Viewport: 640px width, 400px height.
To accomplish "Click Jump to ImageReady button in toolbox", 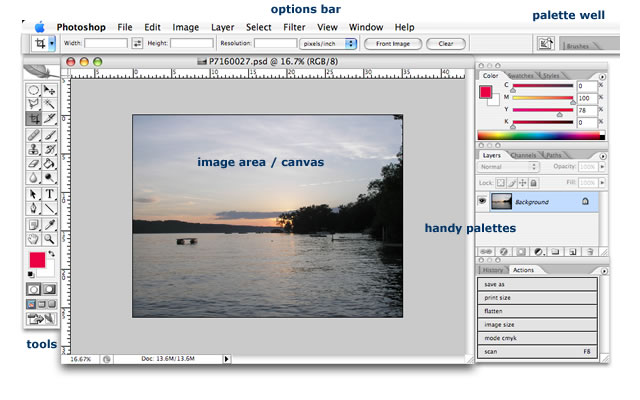I will [41, 318].
